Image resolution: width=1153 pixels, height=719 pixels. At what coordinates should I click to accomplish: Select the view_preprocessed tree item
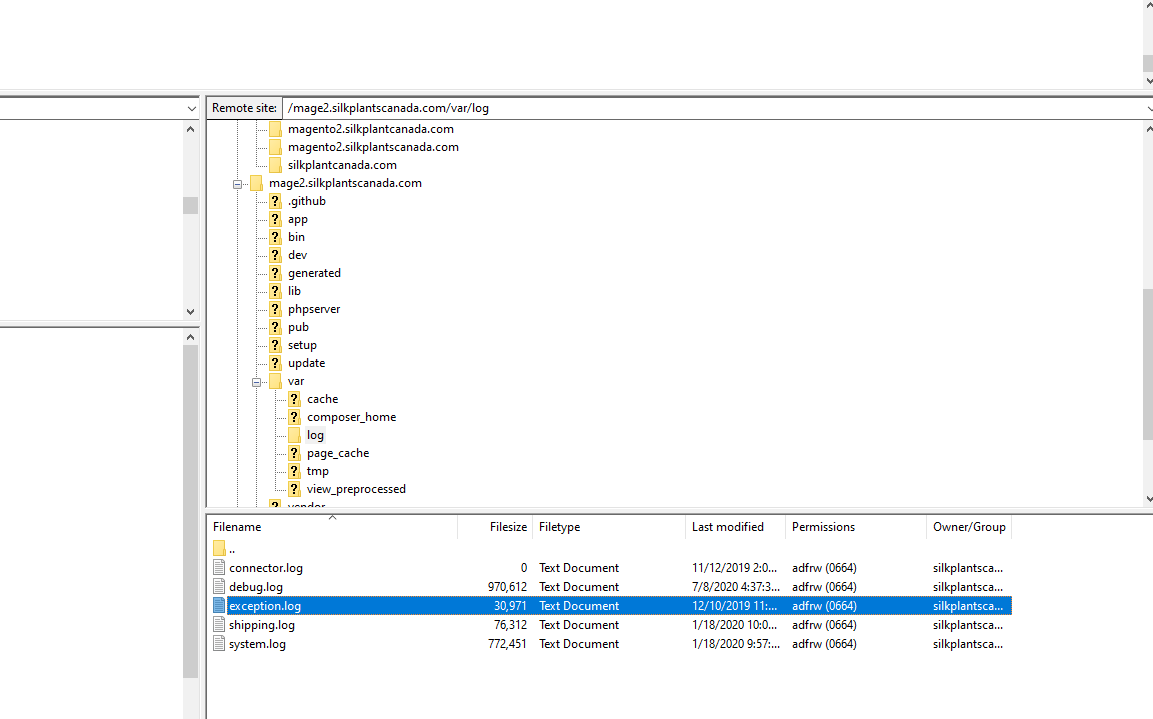click(355, 488)
